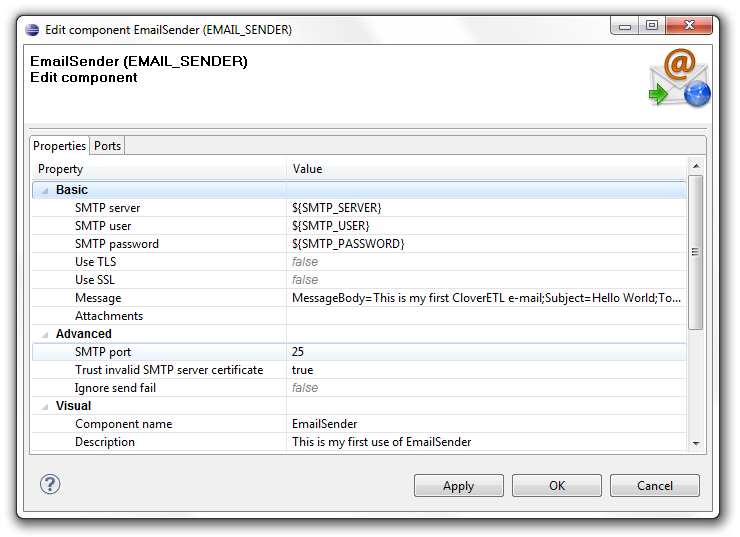Edit the SMTP password value ${SMTP_PASSWORD}
This screenshot has width=740, height=537.
click(x=486, y=243)
